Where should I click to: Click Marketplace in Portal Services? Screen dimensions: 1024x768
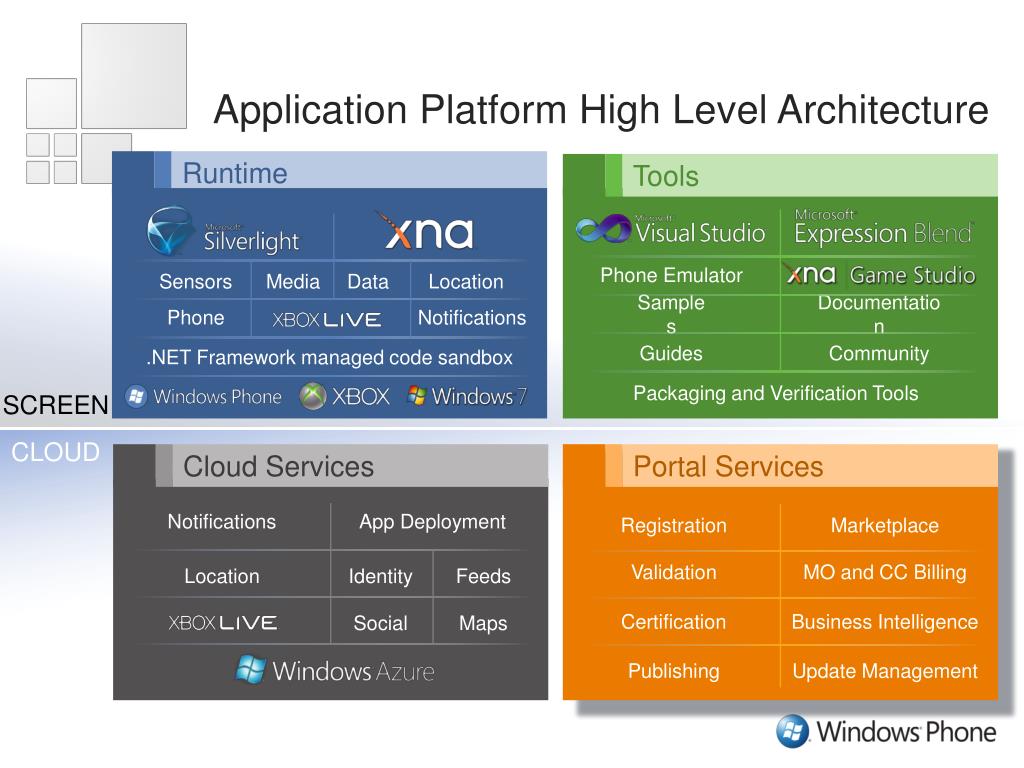[x=884, y=525]
